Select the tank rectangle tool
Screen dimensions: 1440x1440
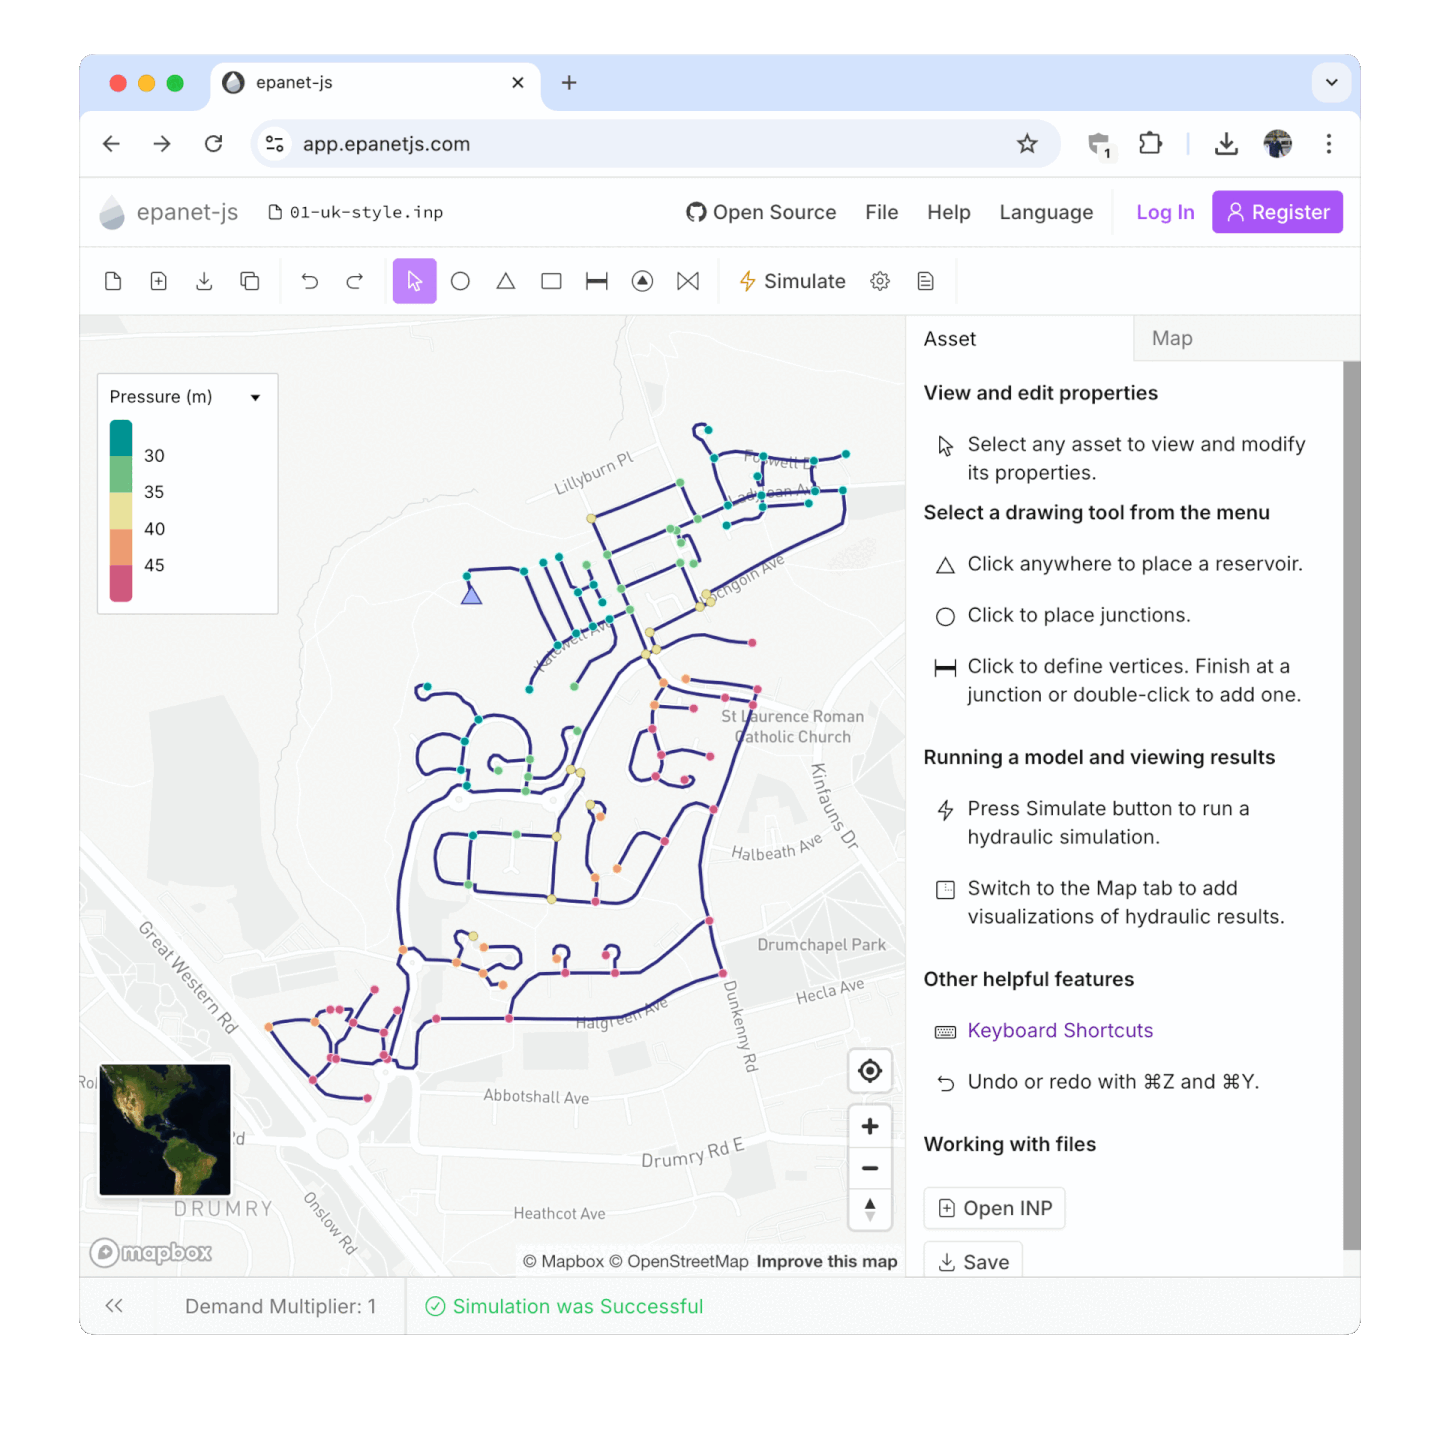[x=551, y=281]
